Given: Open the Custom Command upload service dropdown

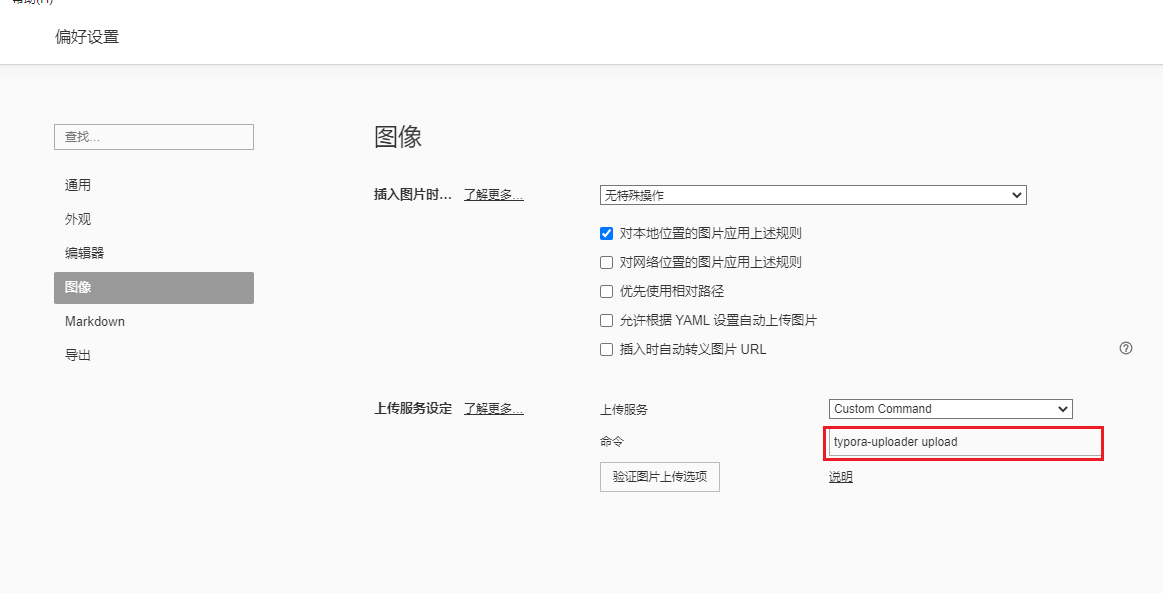Looking at the screenshot, I should pos(951,408).
